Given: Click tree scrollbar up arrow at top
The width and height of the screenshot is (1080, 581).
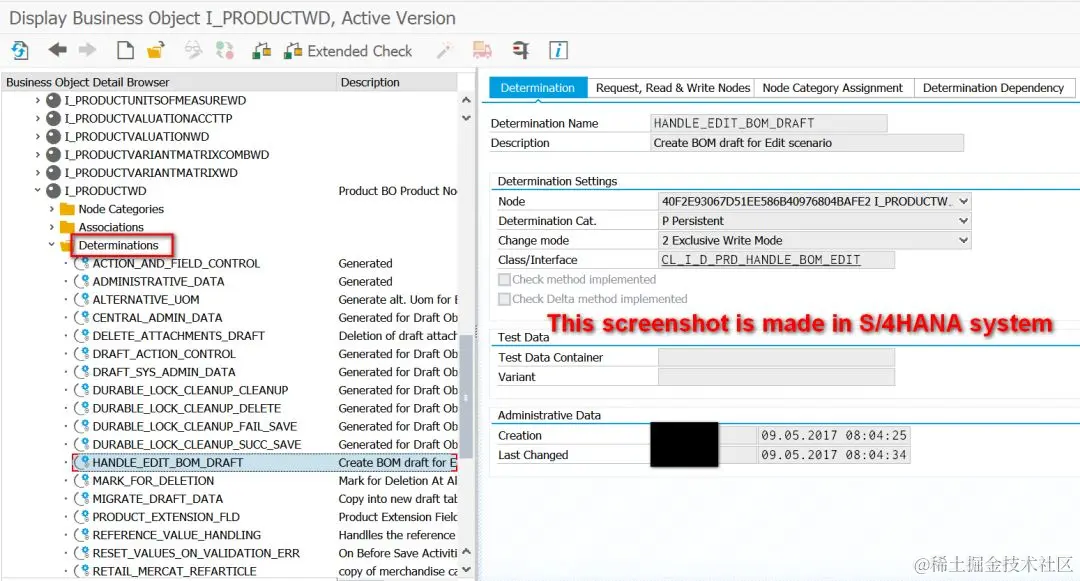Looking at the screenshot, I should 466,100.
